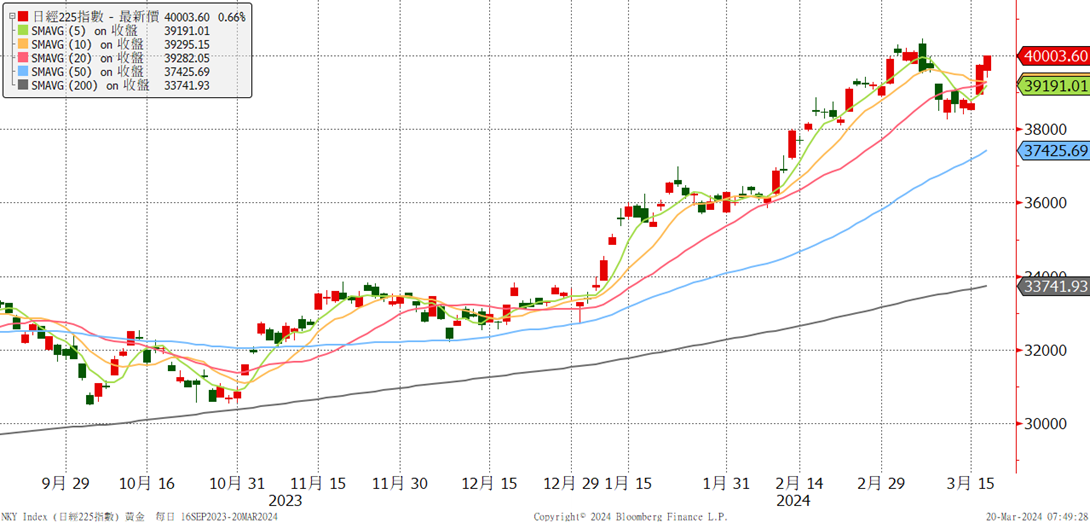Select the legend label 'SMAVG (200) on 收盤'
This screenshot has height=523, width=1090.
[x=90, y=86]
